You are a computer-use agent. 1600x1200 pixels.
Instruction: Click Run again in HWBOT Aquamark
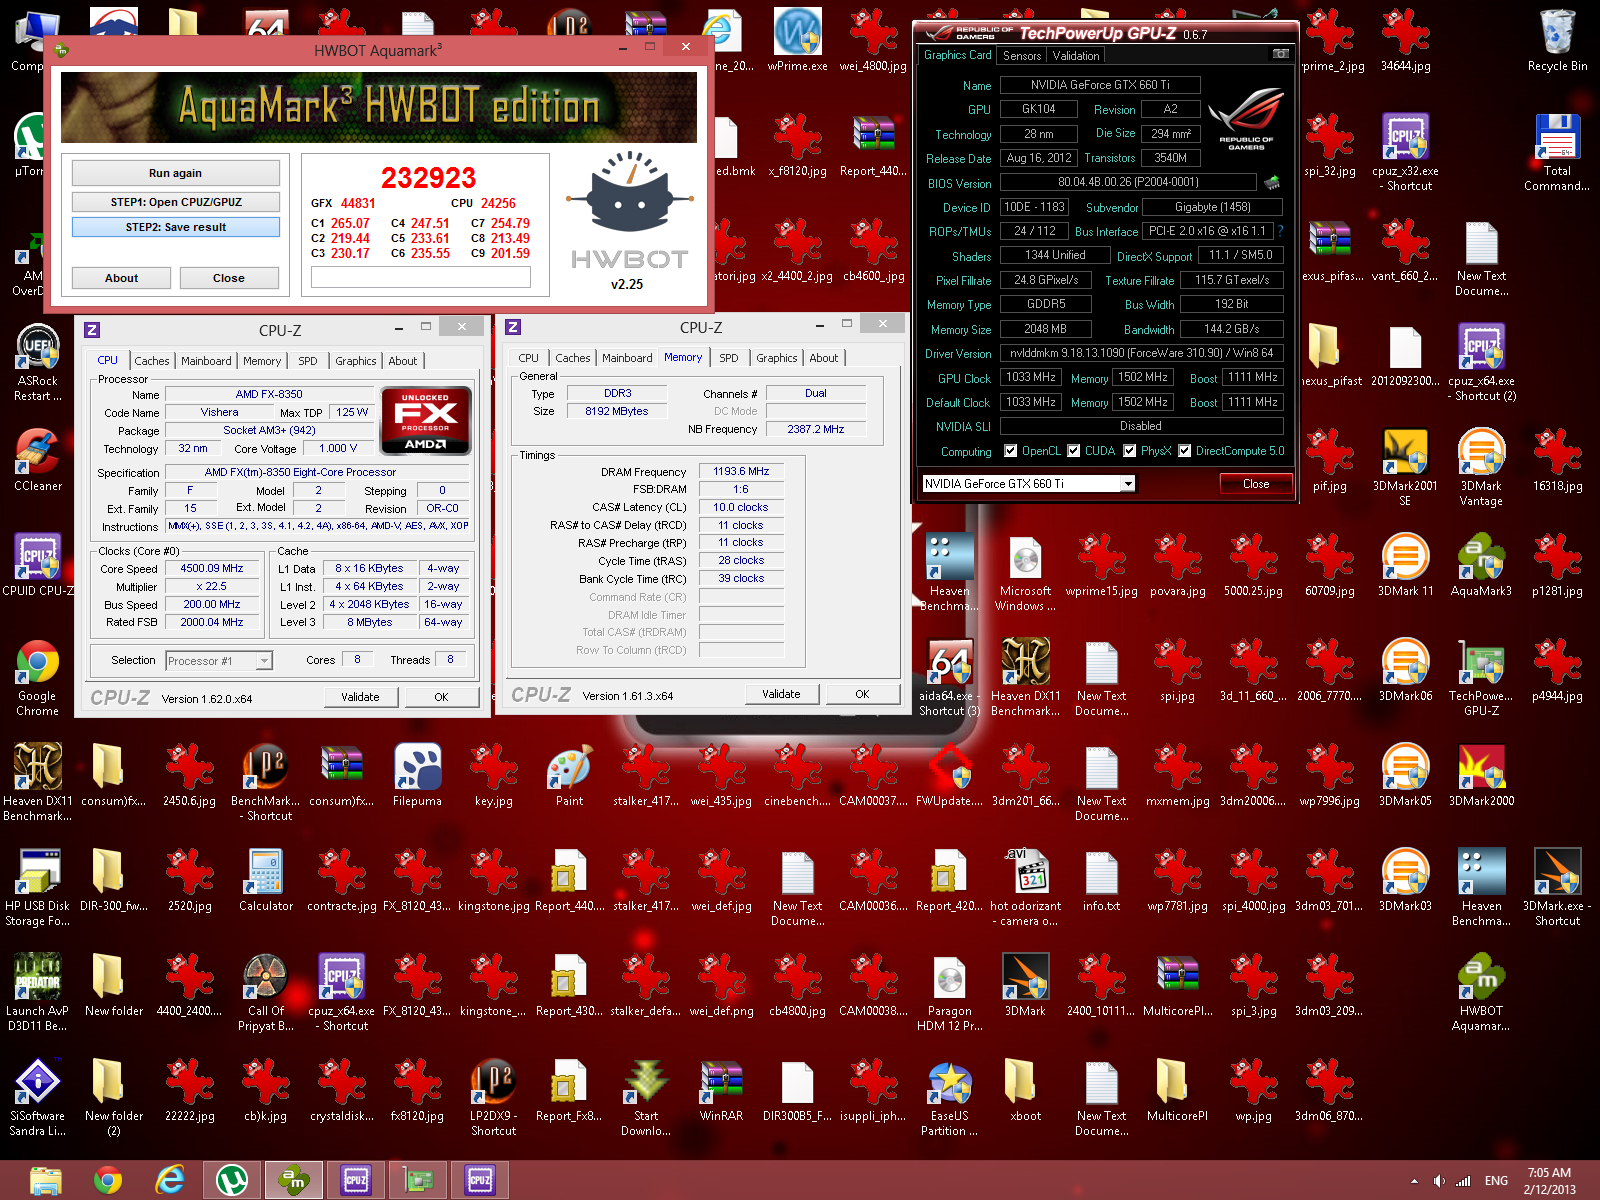coord(175,173)
